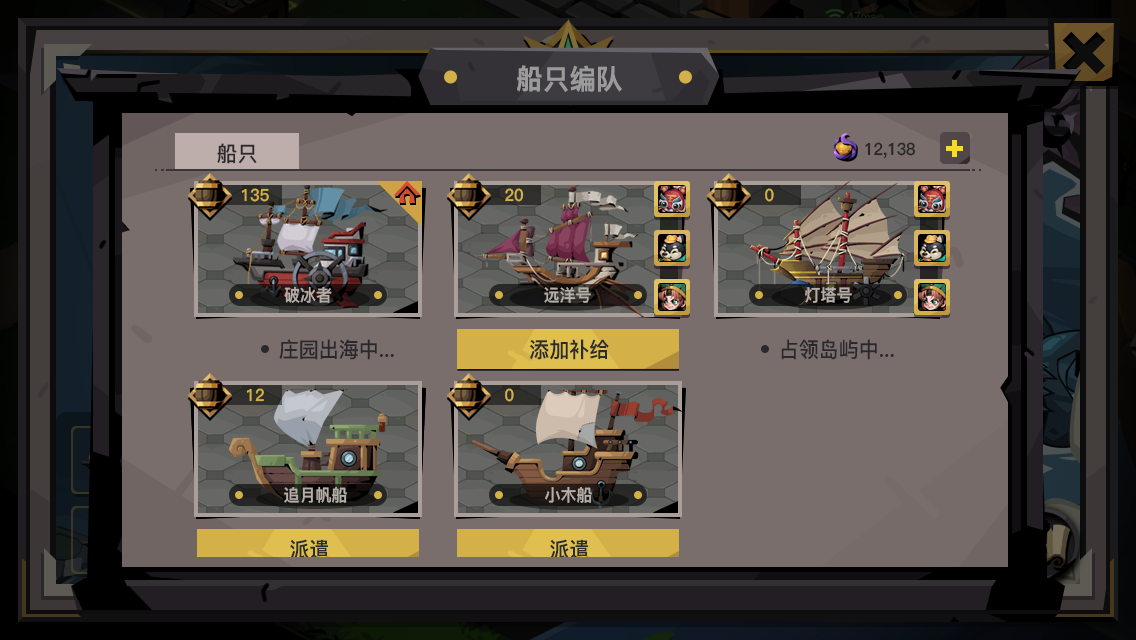
Task: Dispatch 追月帆船 with the 派遣 button
Action: pos(308,544)
